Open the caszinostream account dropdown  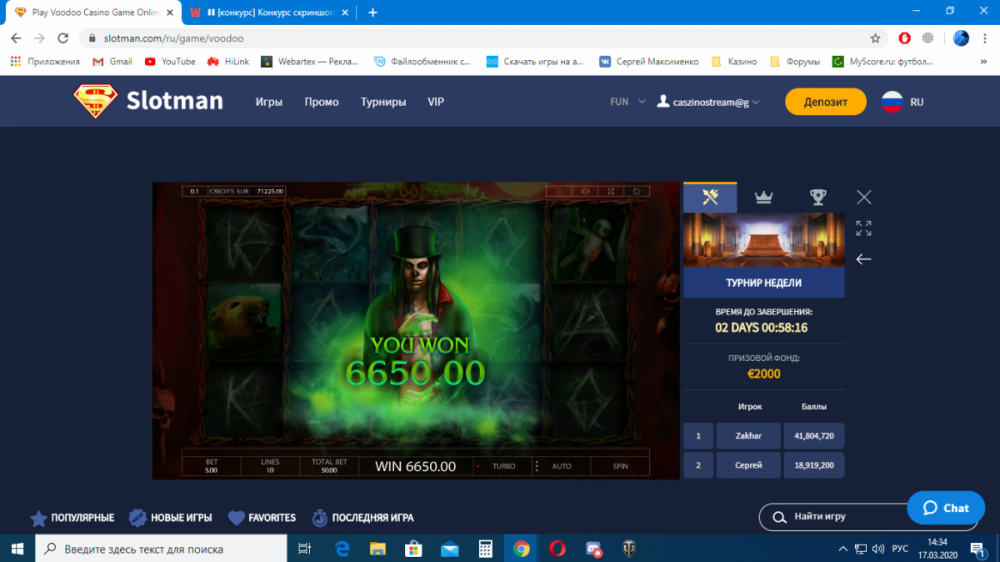pyautogui.click(x=708, y=102)
